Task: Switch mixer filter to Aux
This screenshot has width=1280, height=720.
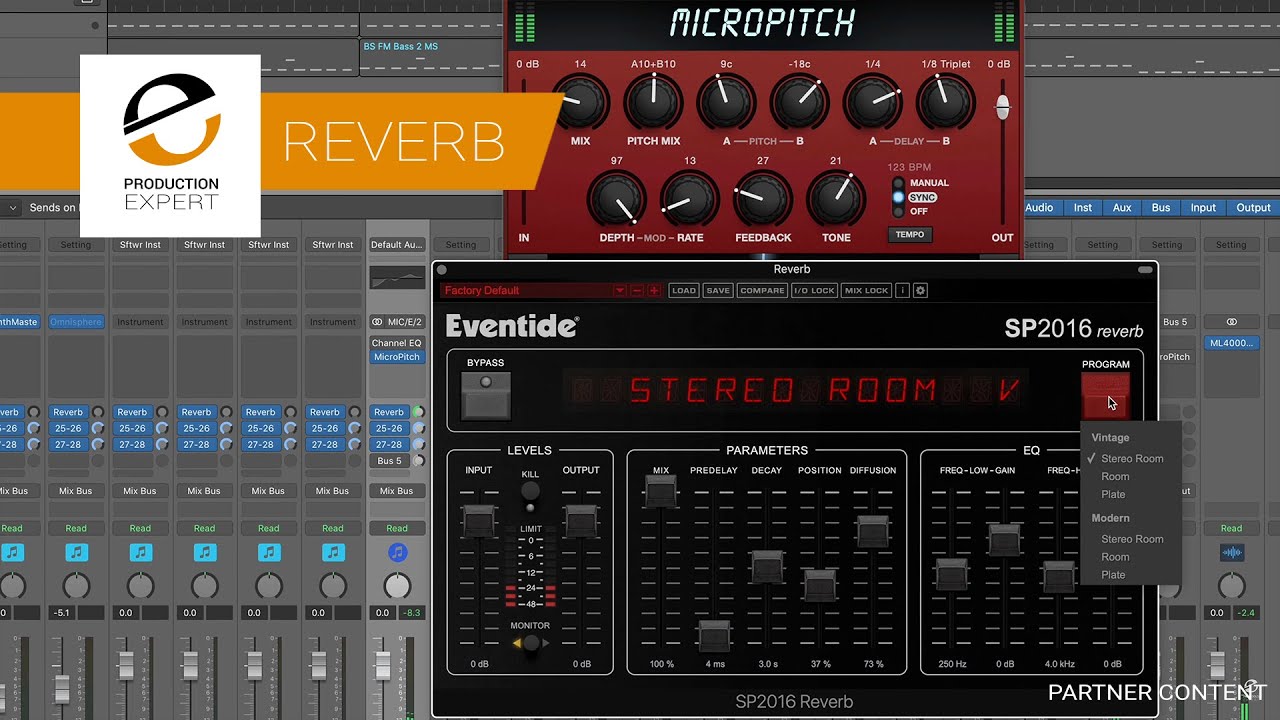Action: 1122,208
